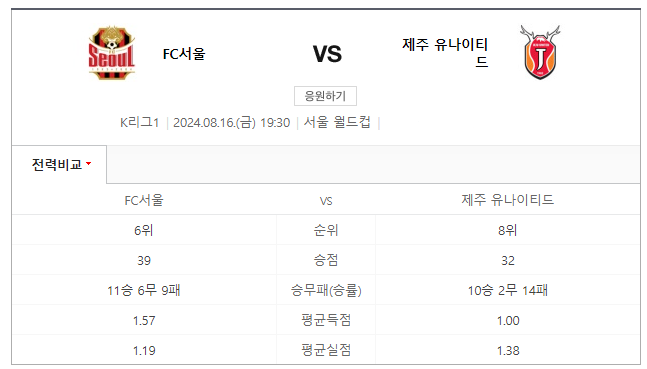
Task: Click Jeju's record 10승 2무 14패
Action: coord(508,290)
